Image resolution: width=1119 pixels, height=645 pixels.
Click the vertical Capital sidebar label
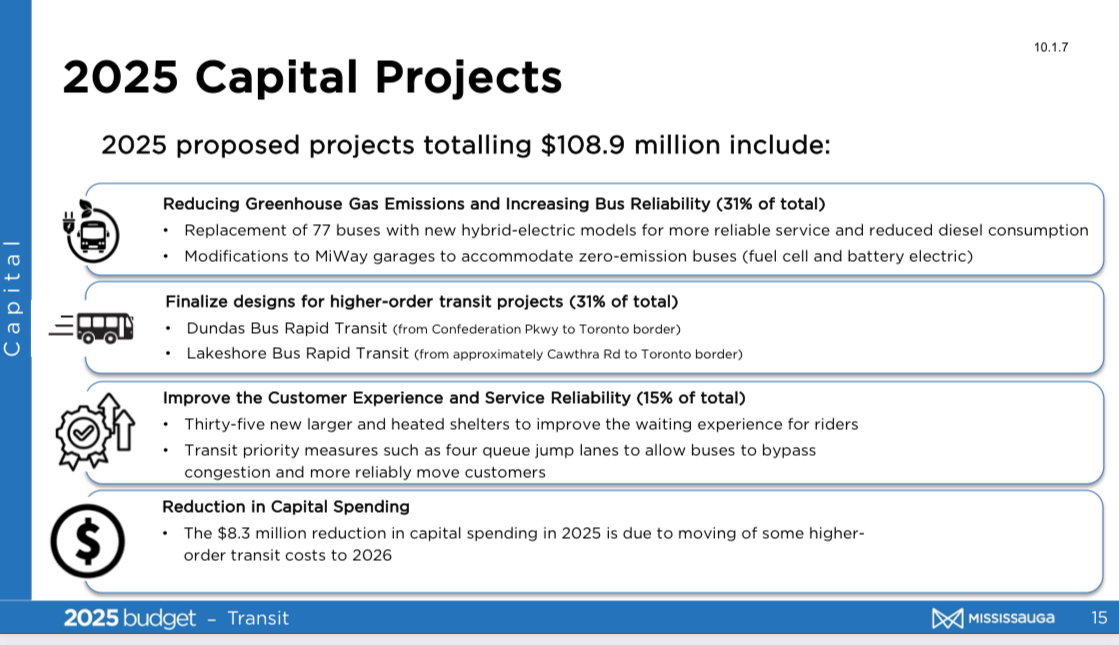tap(13, 297)
